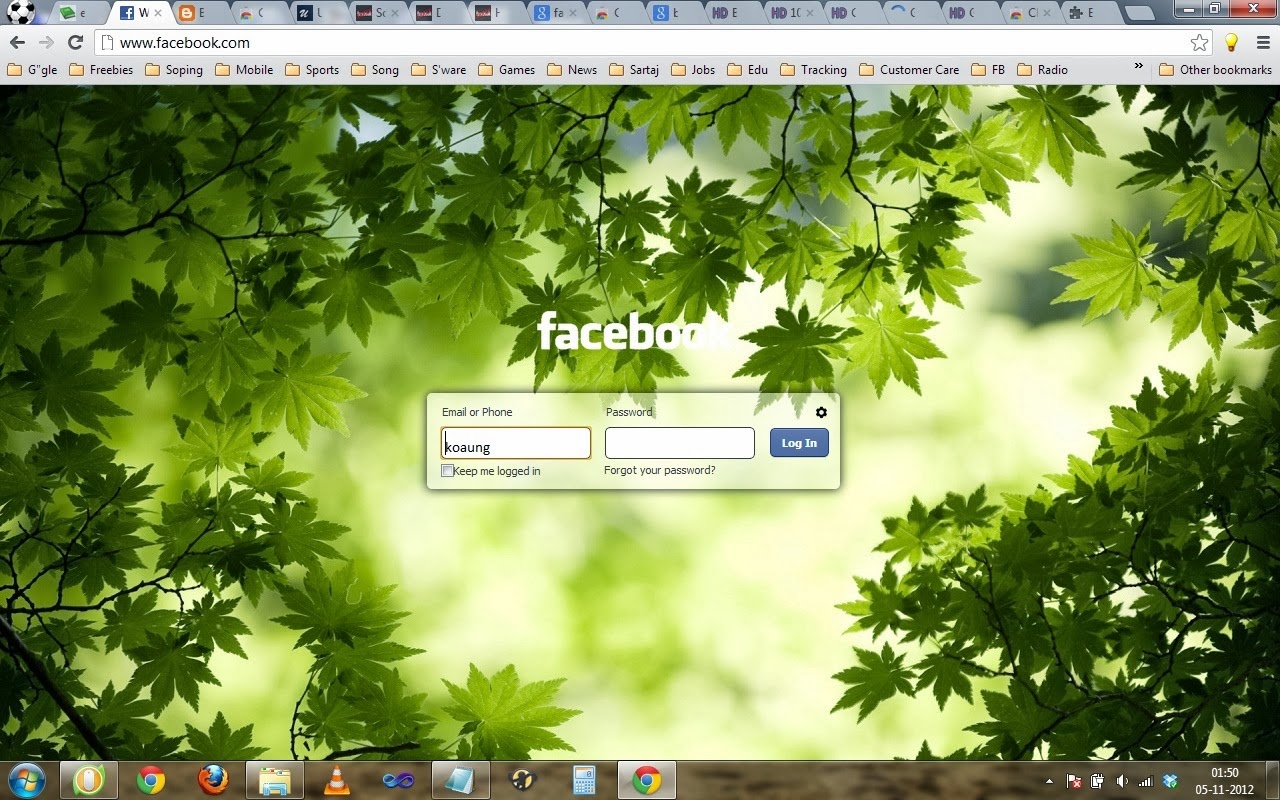Expand the Soping bookmark folder
The width and height of the screenshot is (1280, 800).
point(174,70)
